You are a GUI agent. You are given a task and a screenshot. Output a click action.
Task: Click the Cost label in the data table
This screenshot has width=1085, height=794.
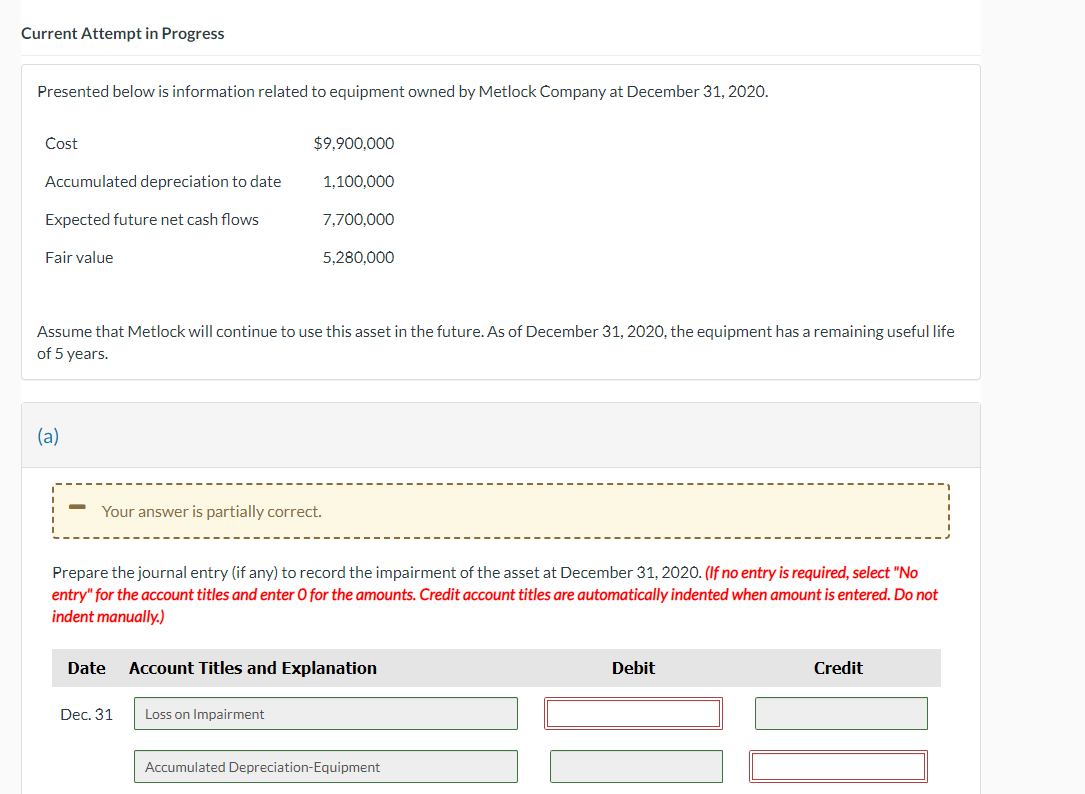pos(61,143)
